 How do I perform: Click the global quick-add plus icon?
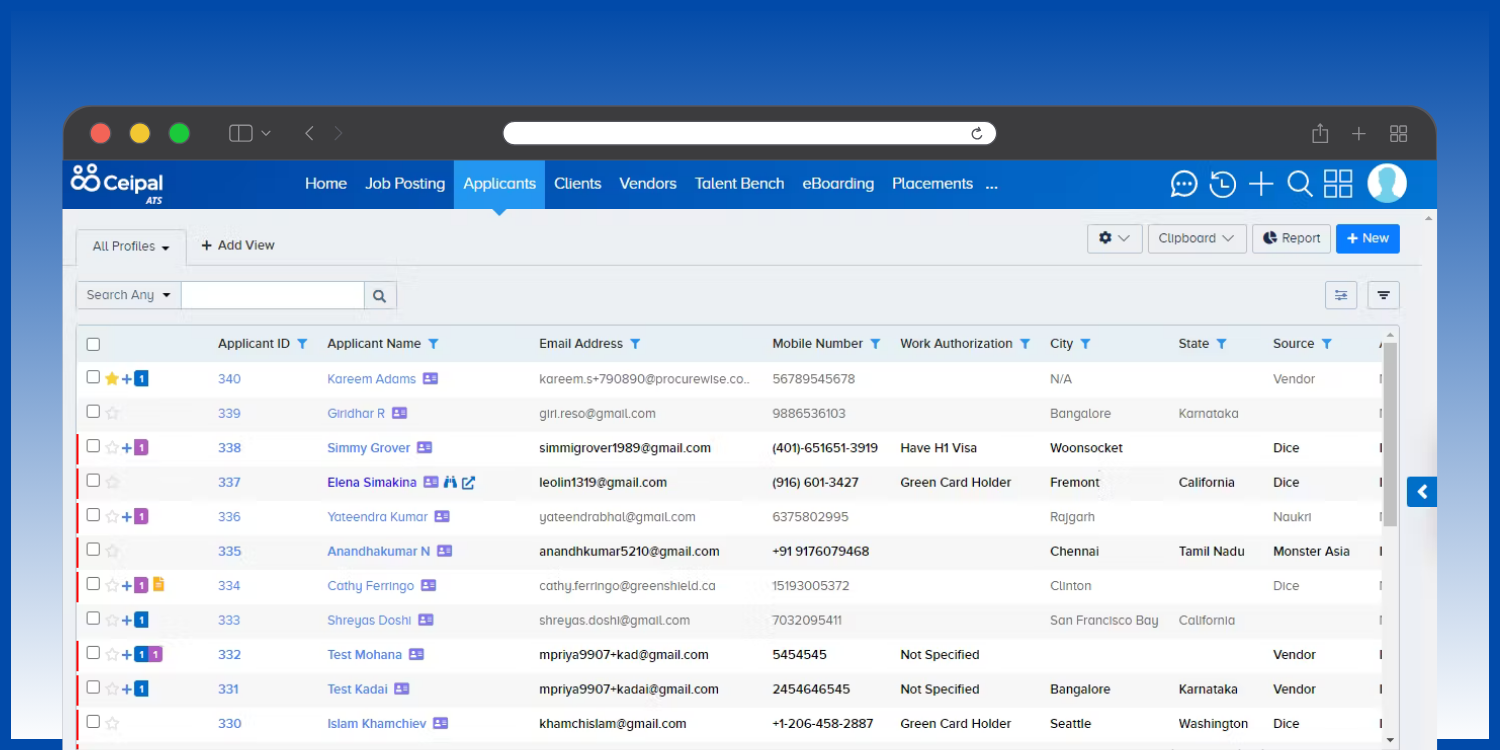tap(1261, 184)
